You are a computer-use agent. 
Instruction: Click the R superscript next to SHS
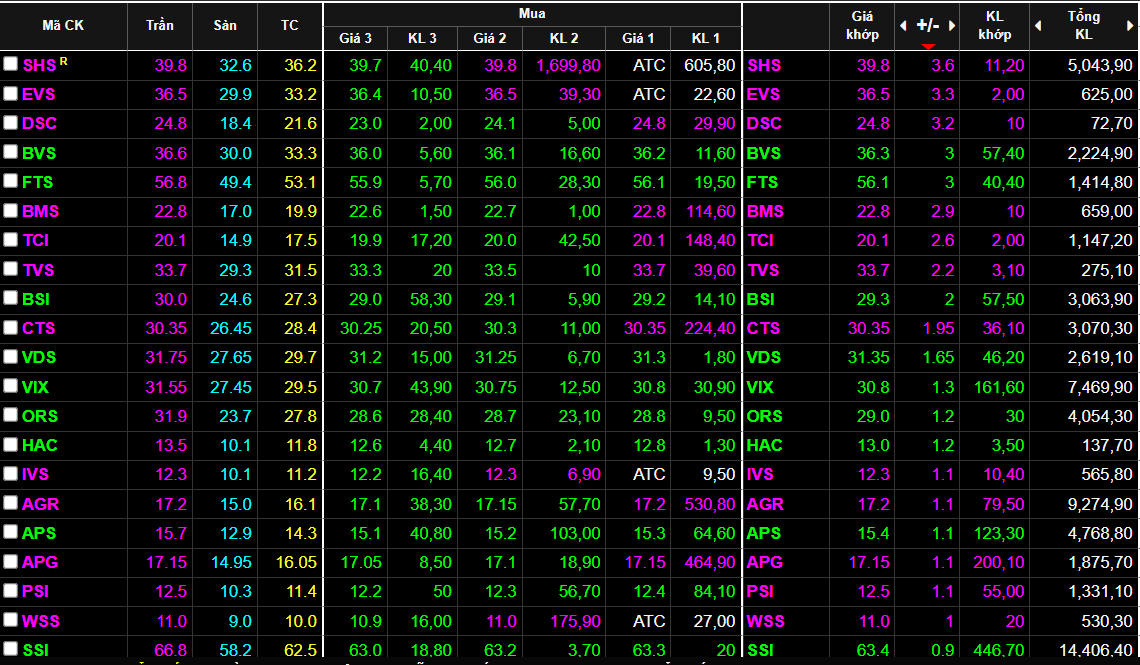click(64, 61)
